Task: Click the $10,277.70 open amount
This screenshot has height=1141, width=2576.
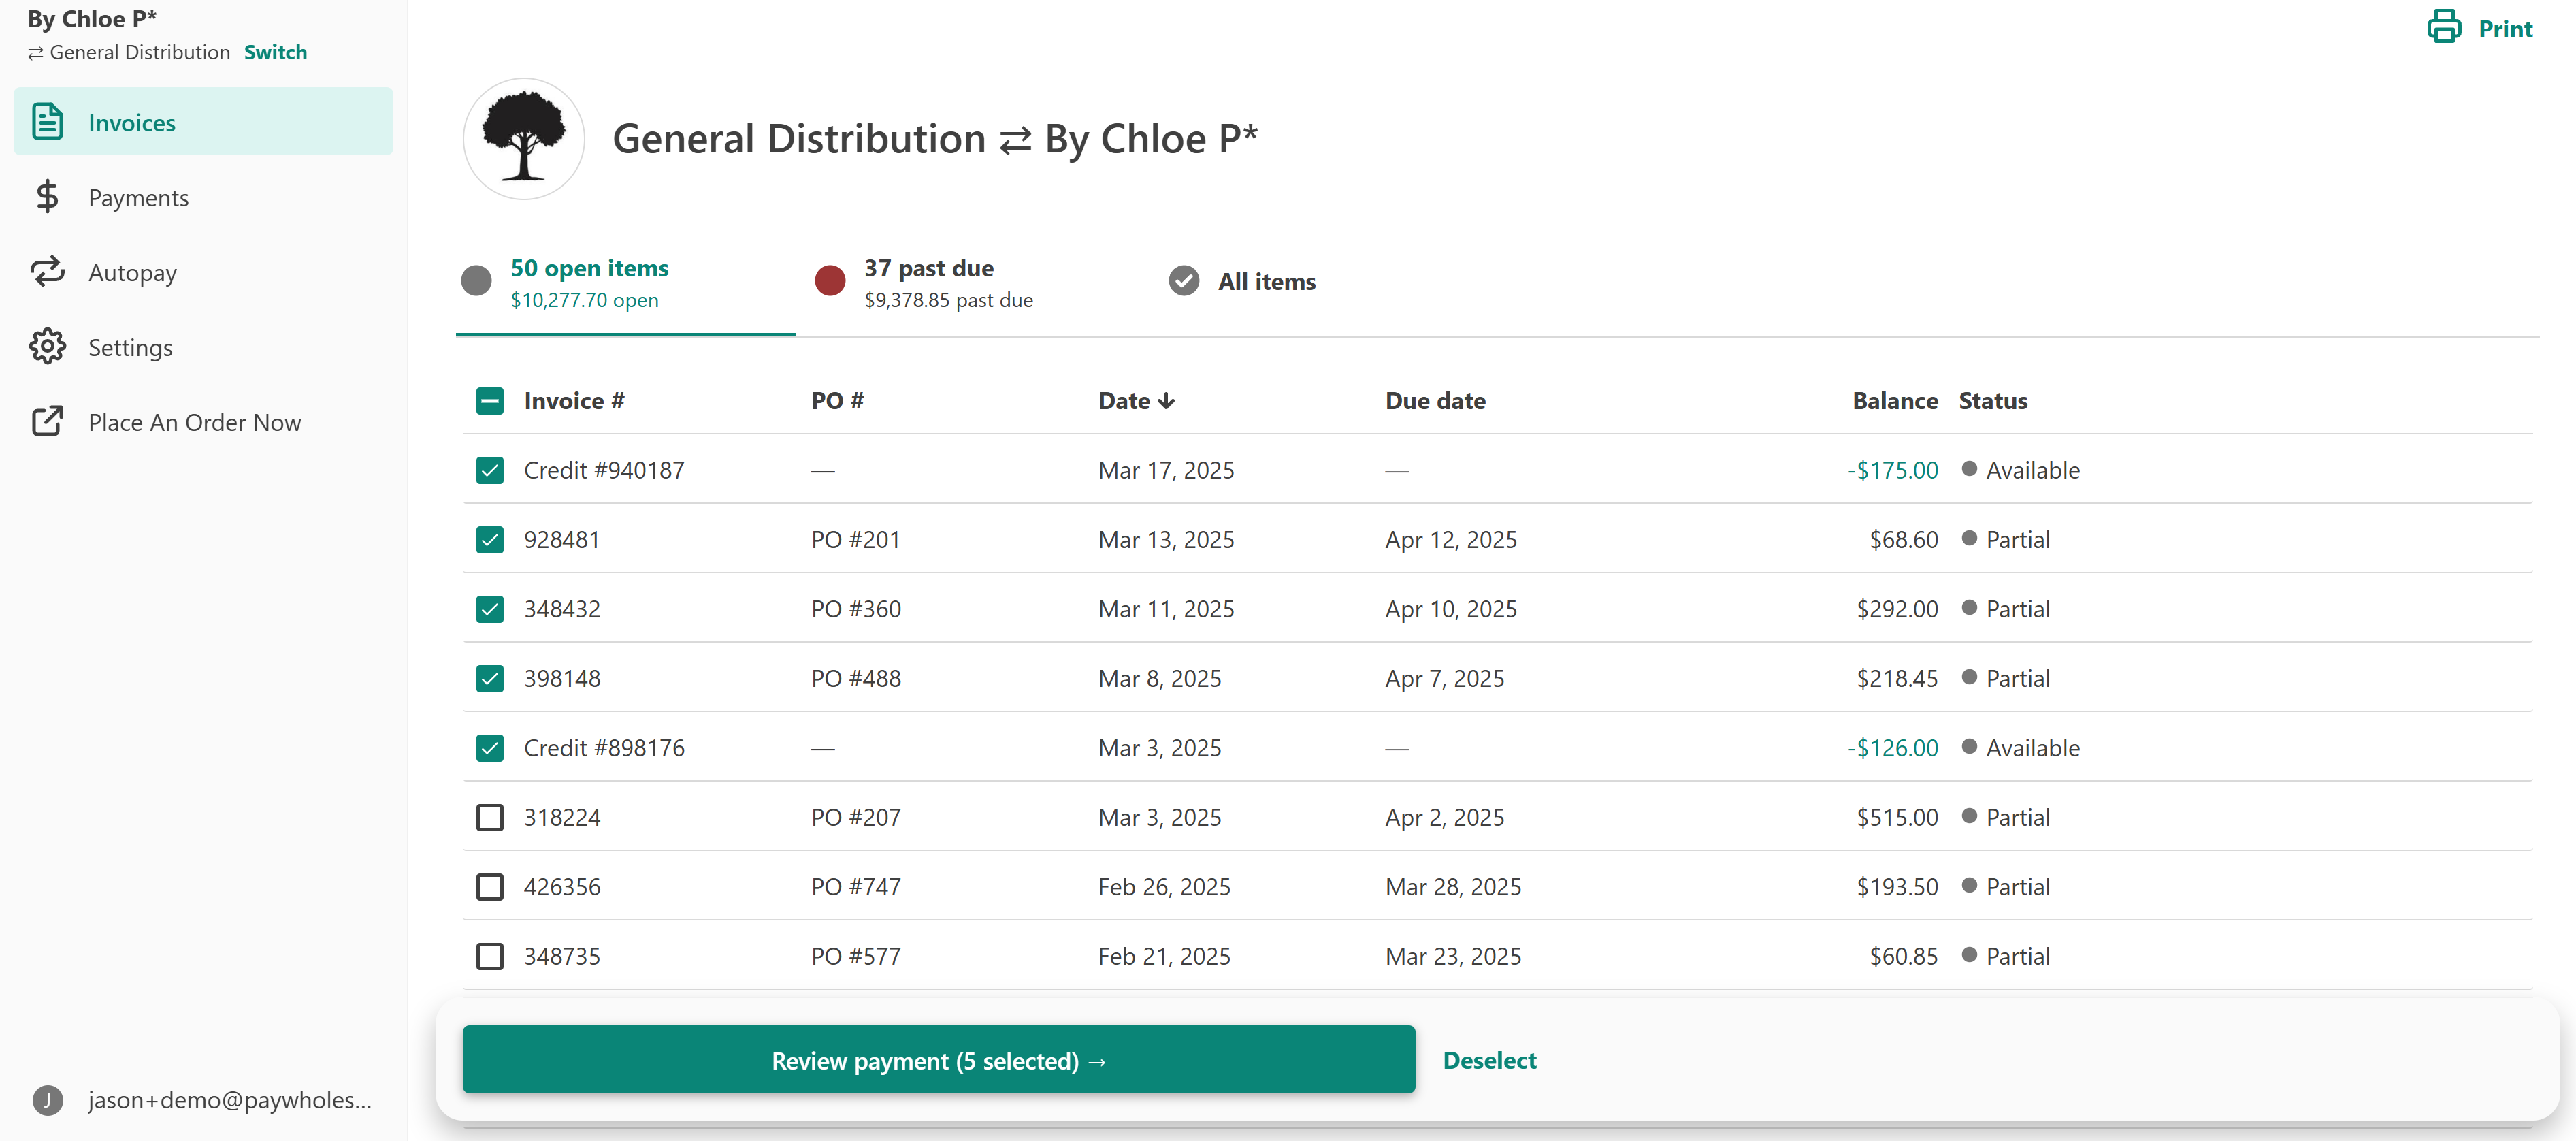Action: (x=584, y=300)
